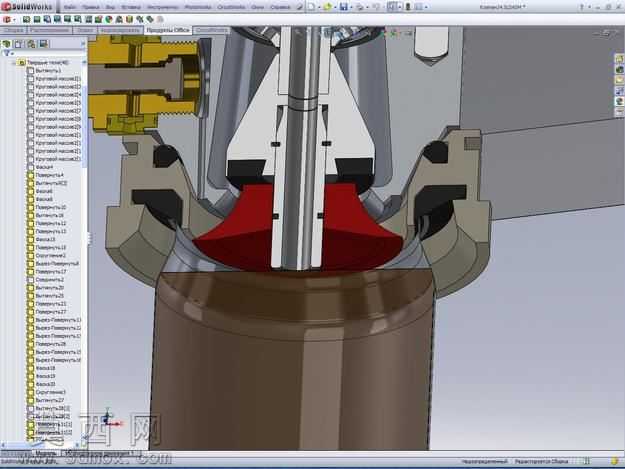Click the greyed-out last Office toolbar icon

[x=160, y=19]
